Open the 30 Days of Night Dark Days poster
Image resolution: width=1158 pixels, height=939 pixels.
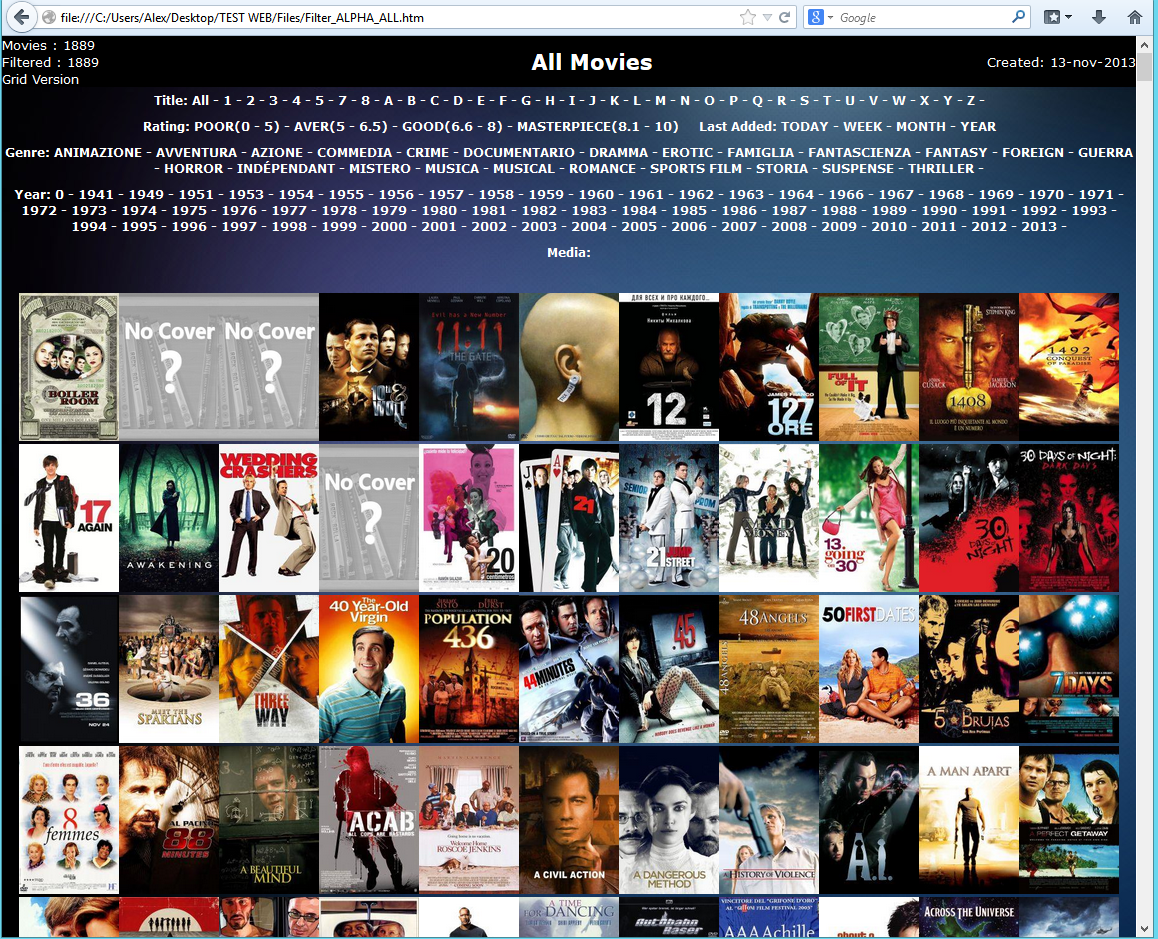point(1069,518)
